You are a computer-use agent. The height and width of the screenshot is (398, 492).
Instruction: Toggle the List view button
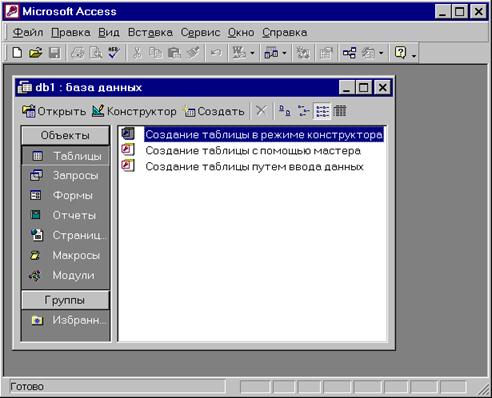(x=322, y=111)
